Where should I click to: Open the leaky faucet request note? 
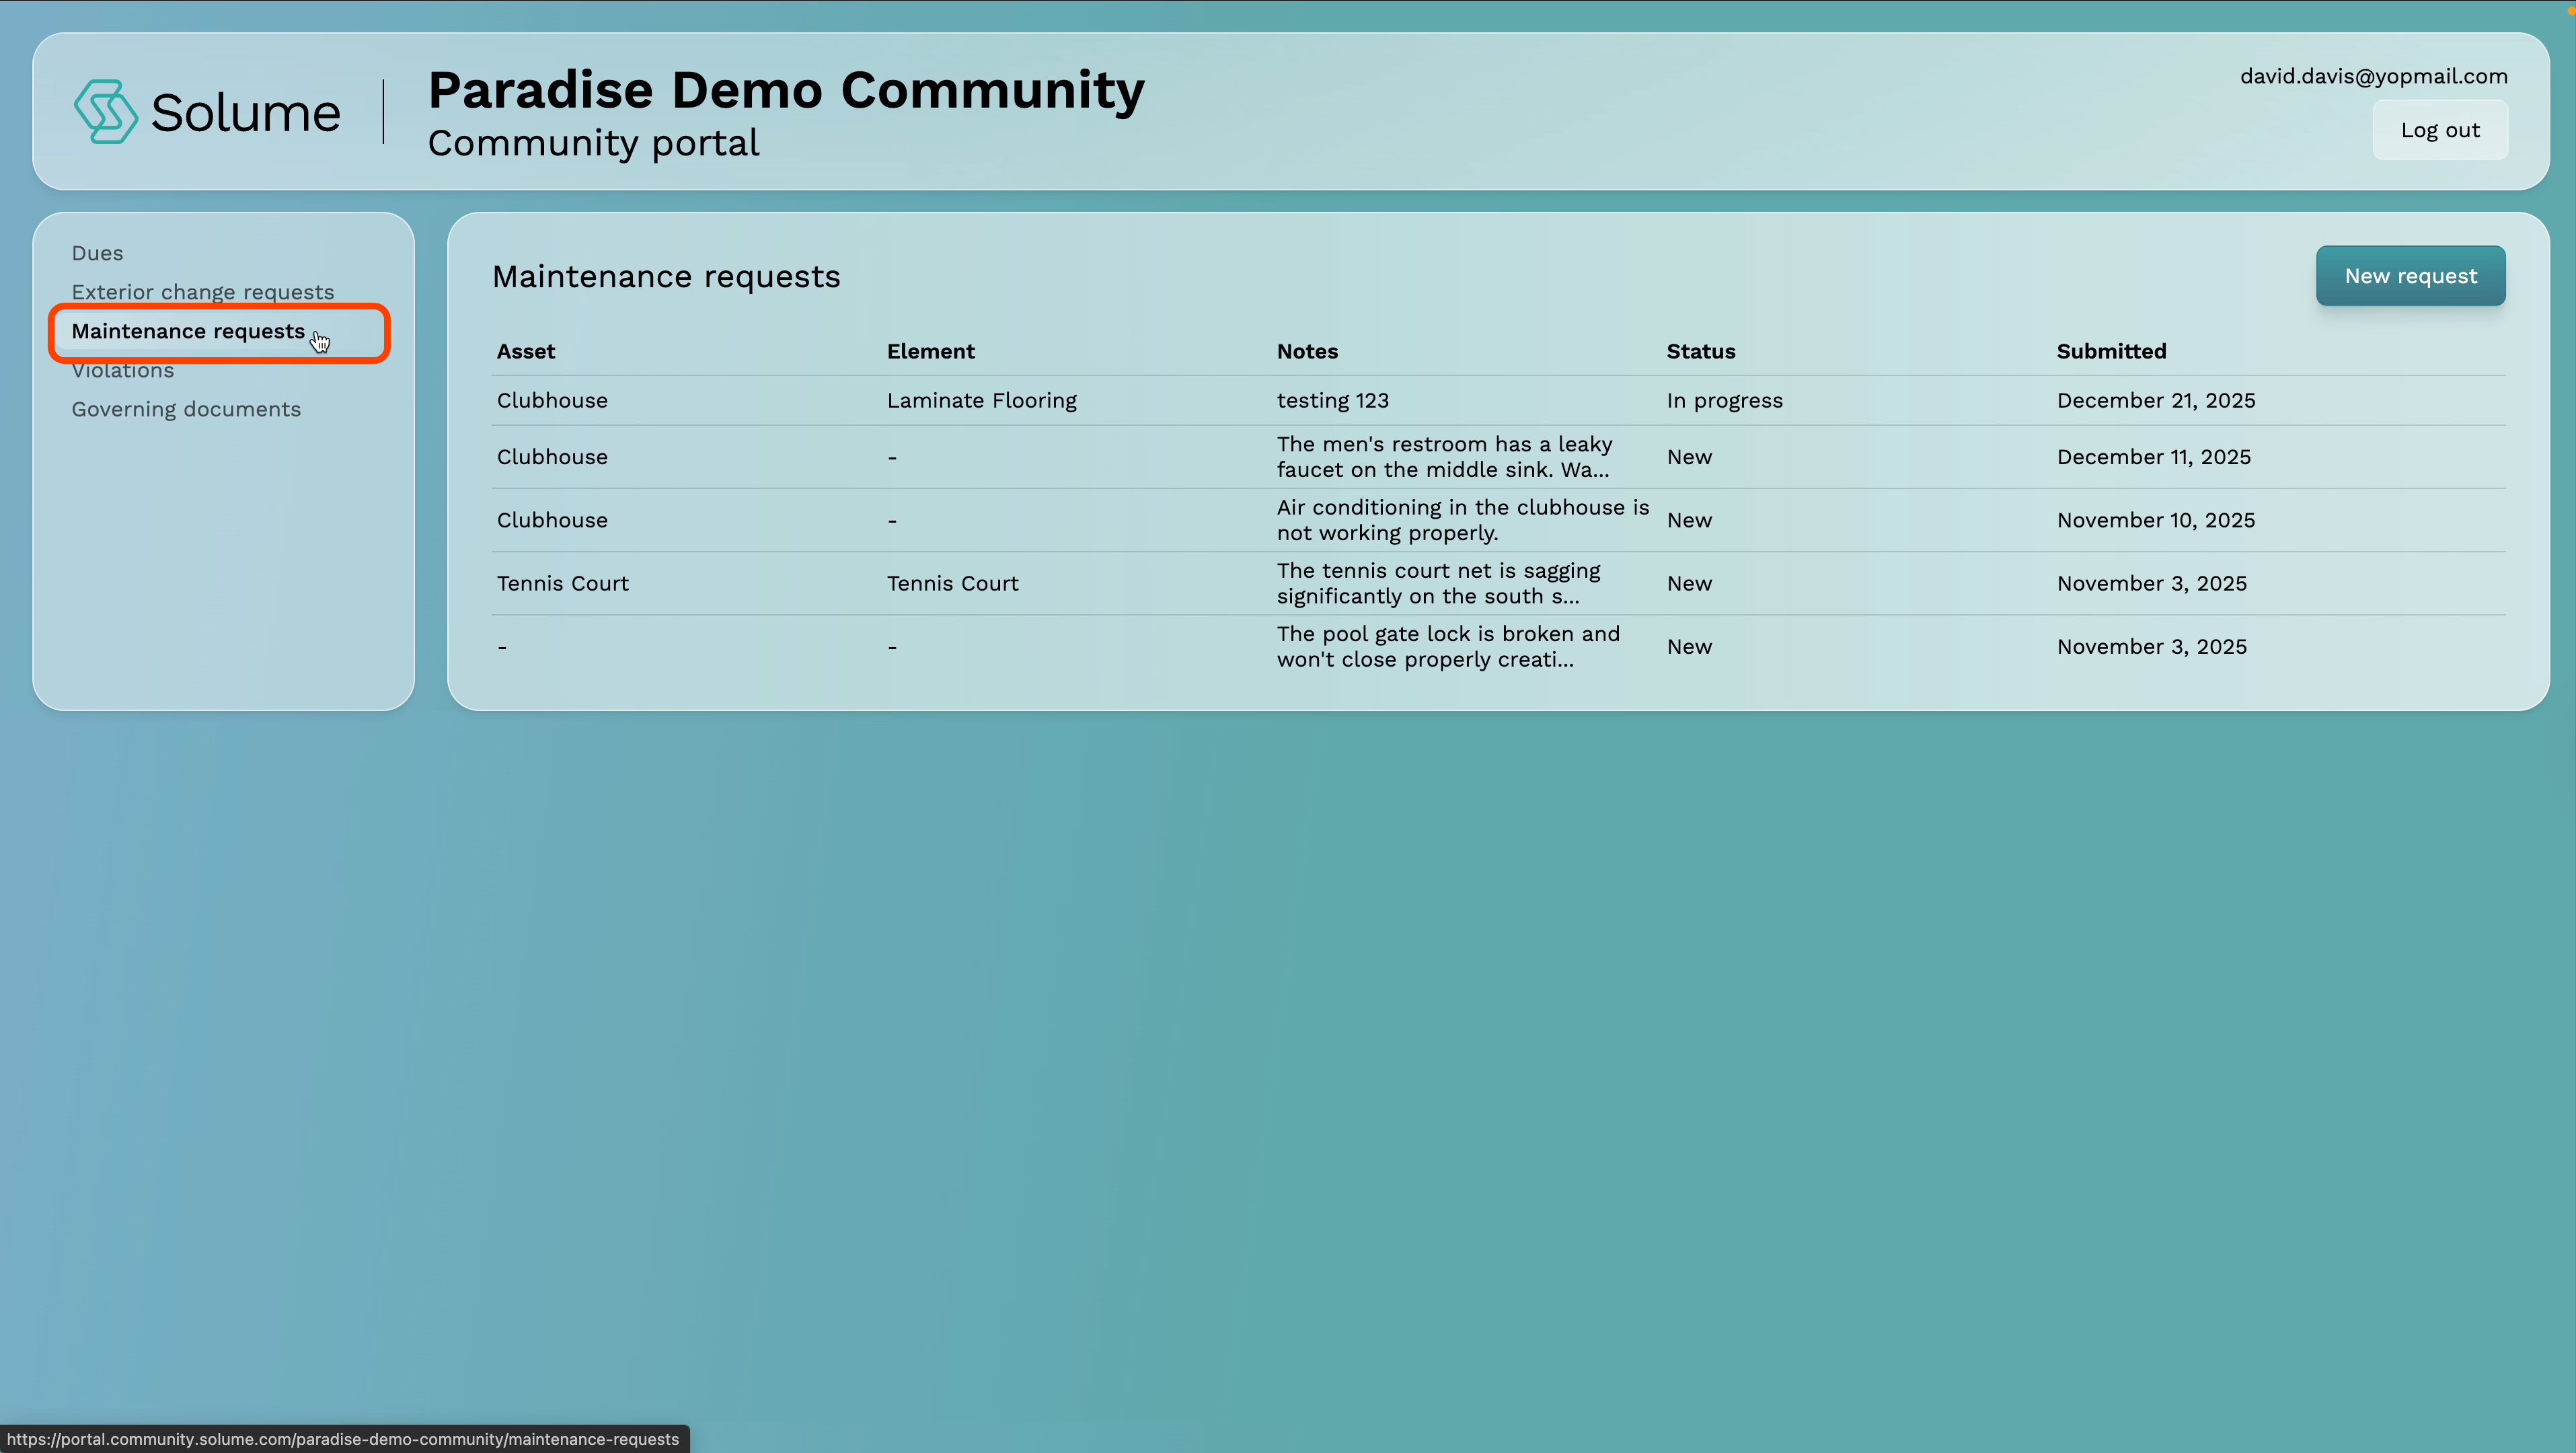[1444, 457]
